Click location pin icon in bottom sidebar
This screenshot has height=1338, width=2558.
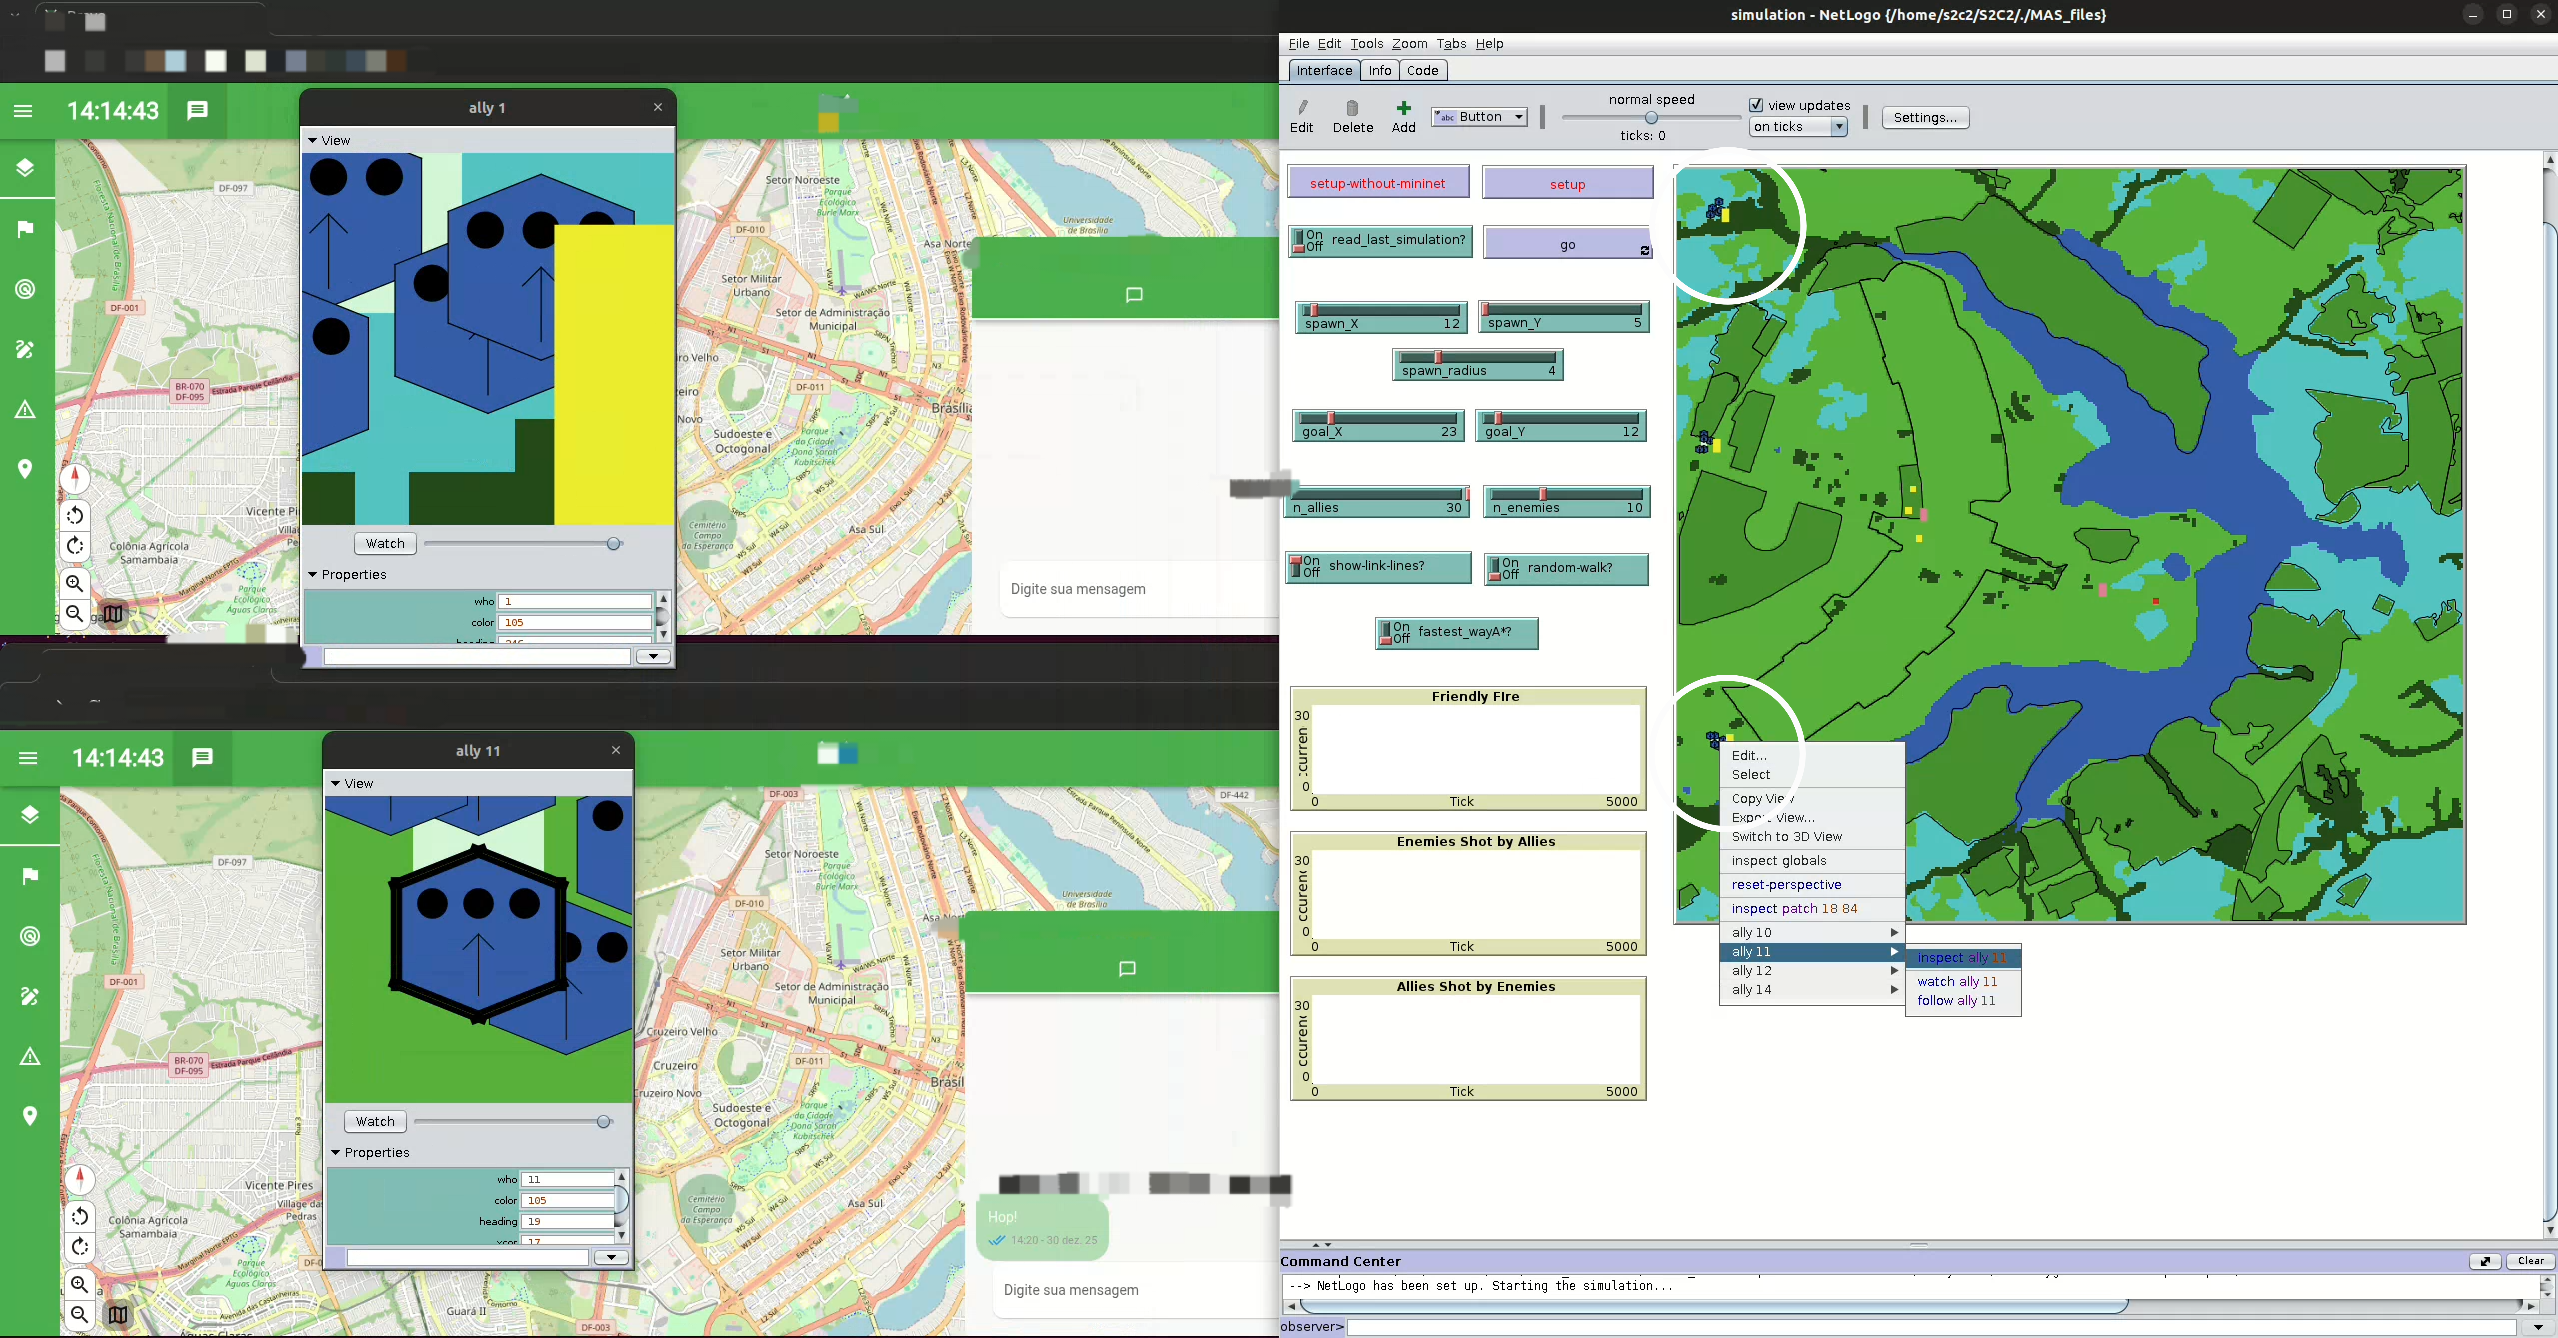click(x=29, y=1116)
